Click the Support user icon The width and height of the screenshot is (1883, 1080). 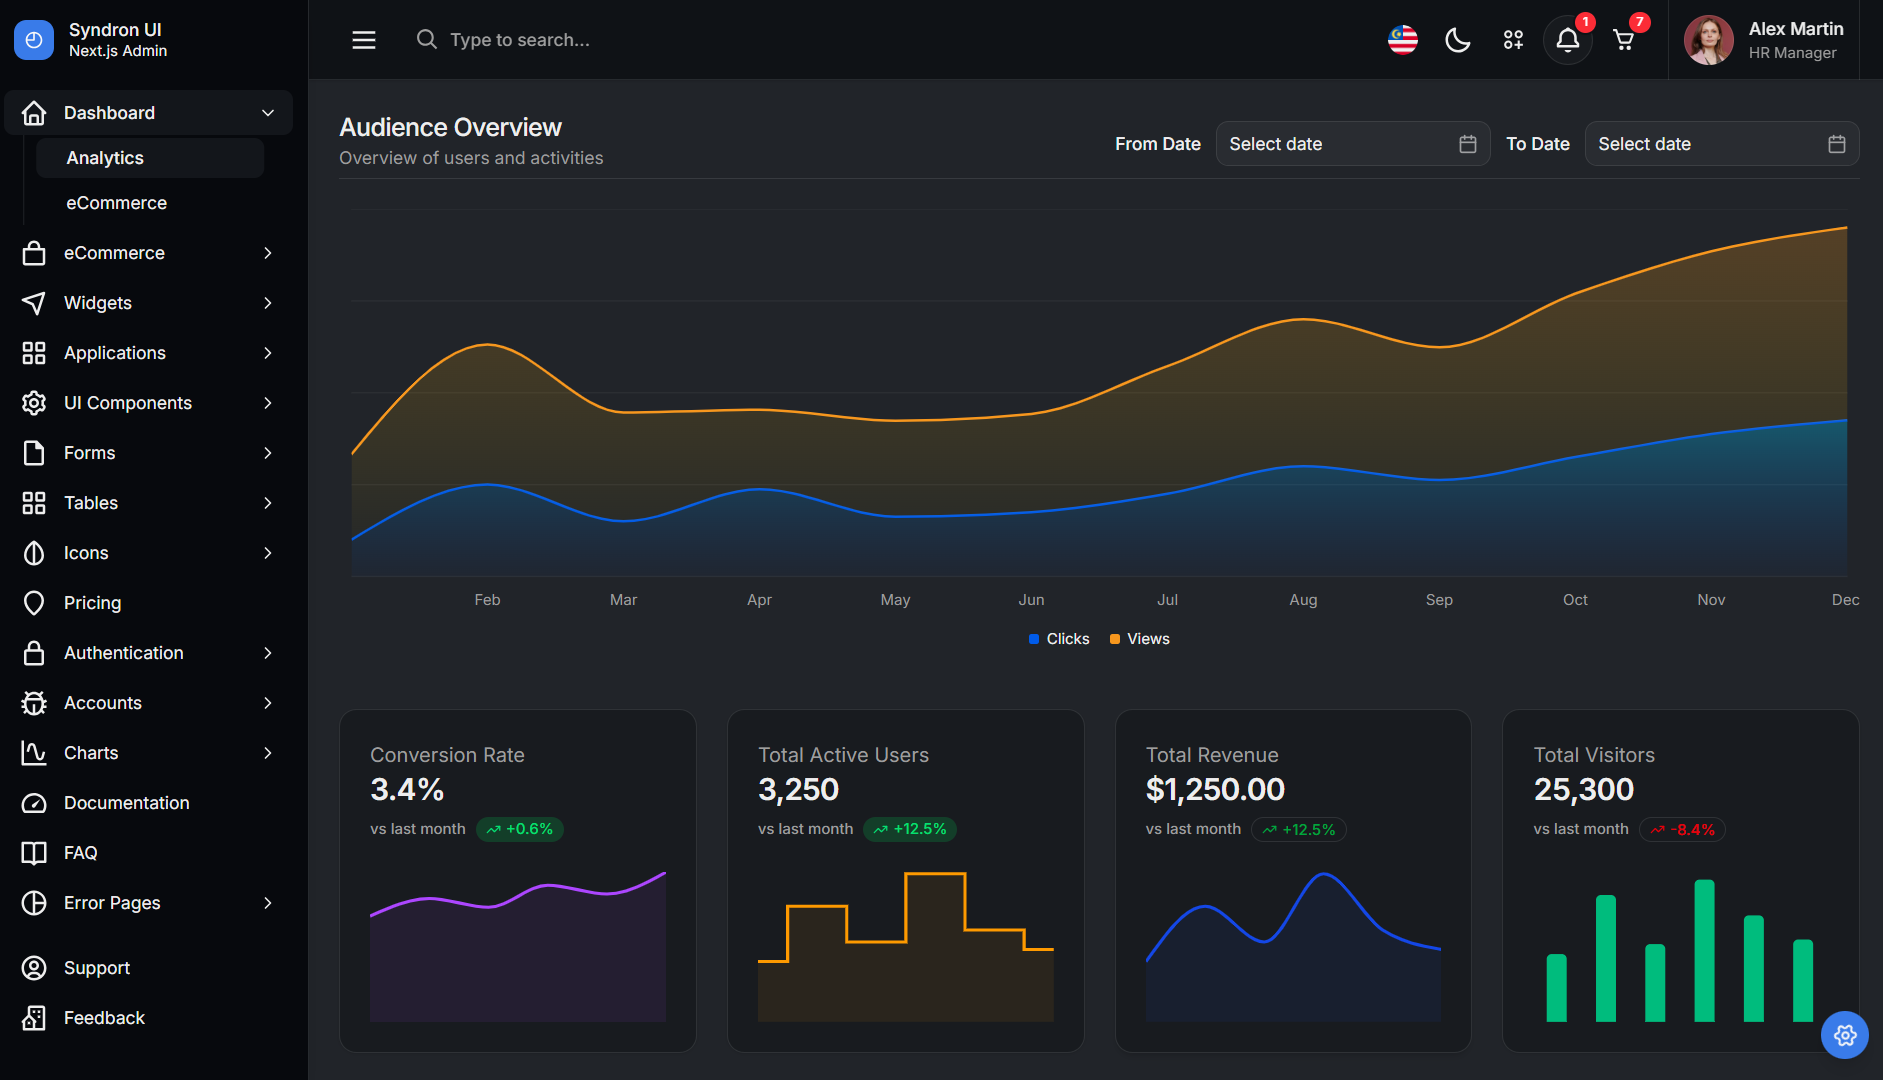point(34,968)
